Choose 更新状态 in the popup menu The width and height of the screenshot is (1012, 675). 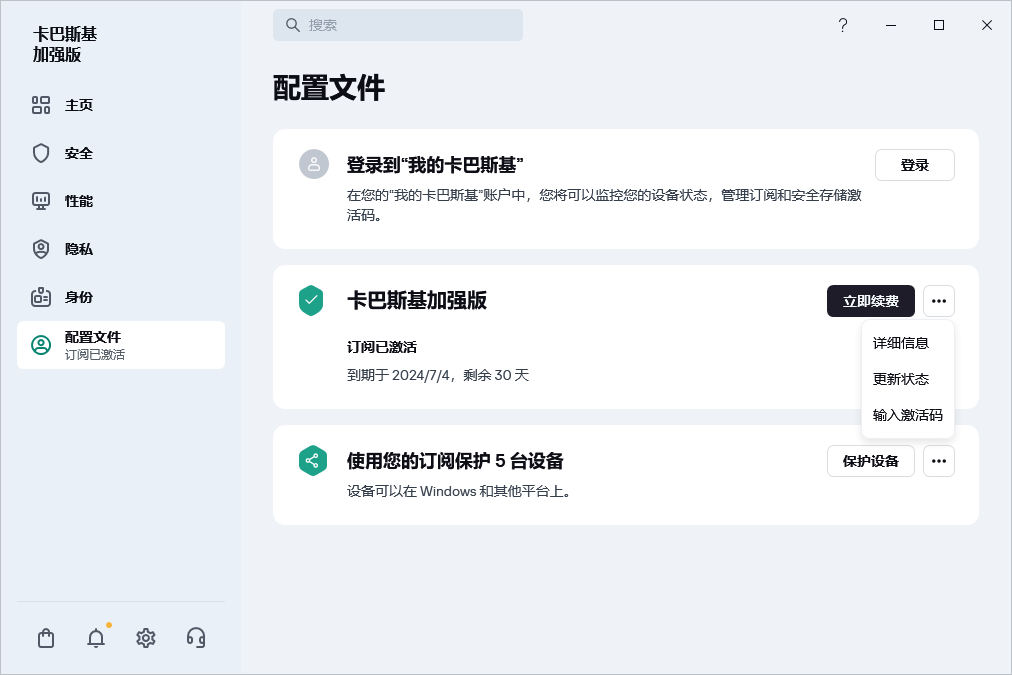(x=901, y=379)
